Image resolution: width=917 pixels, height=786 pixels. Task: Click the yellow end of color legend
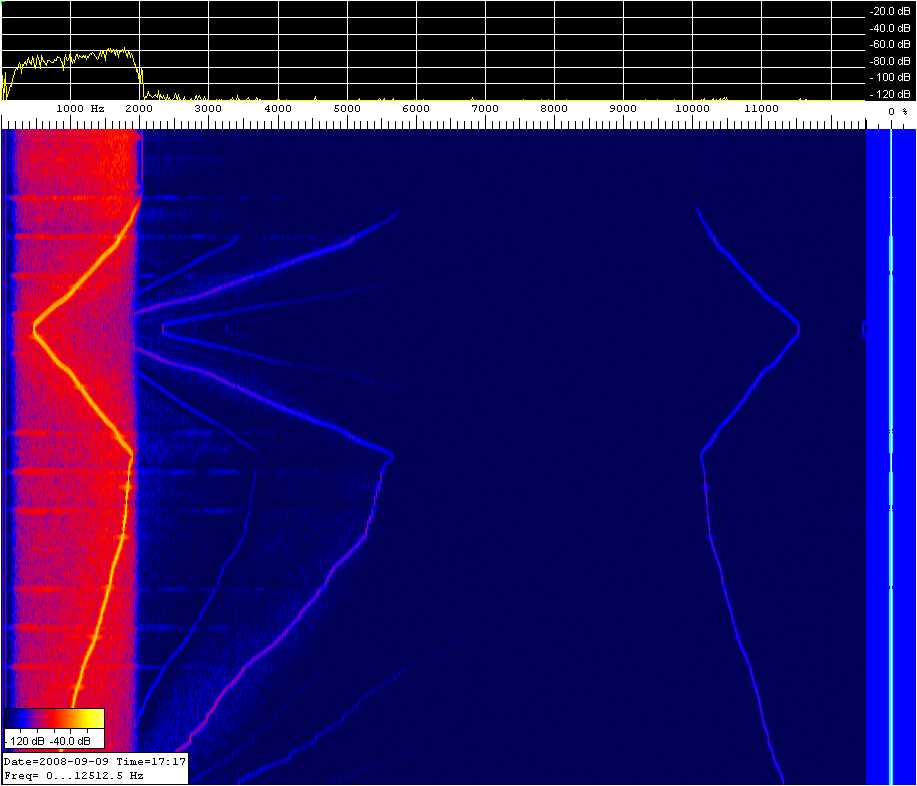[94, 720]
